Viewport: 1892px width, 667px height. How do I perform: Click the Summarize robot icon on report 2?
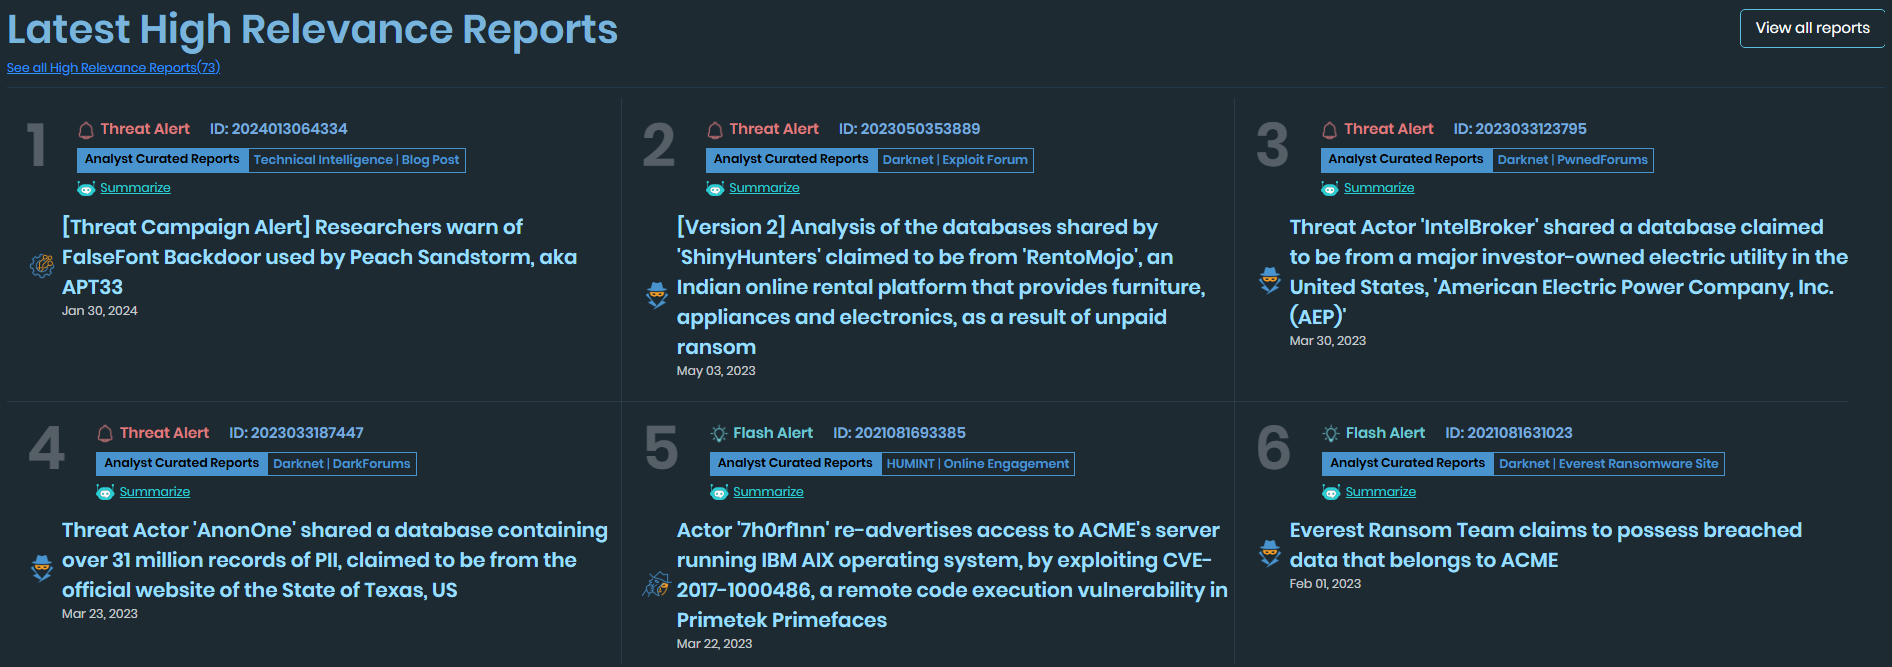pos(714,188)
